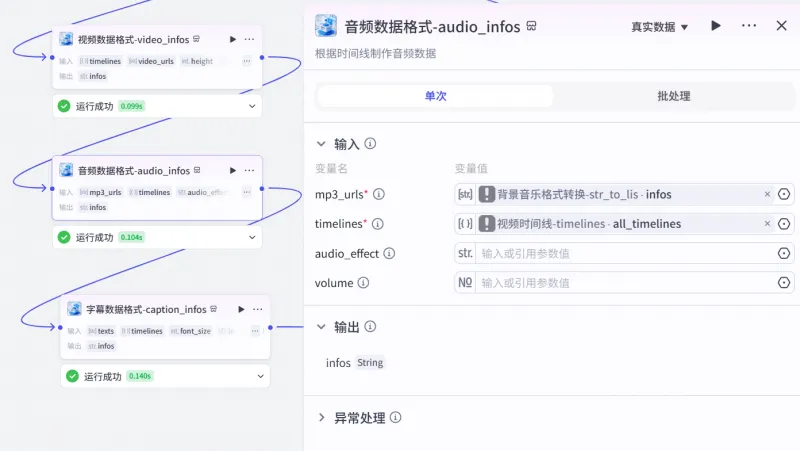Switch to the 批处理 tab
Screen dimensions: 800x451
[673, 96]
